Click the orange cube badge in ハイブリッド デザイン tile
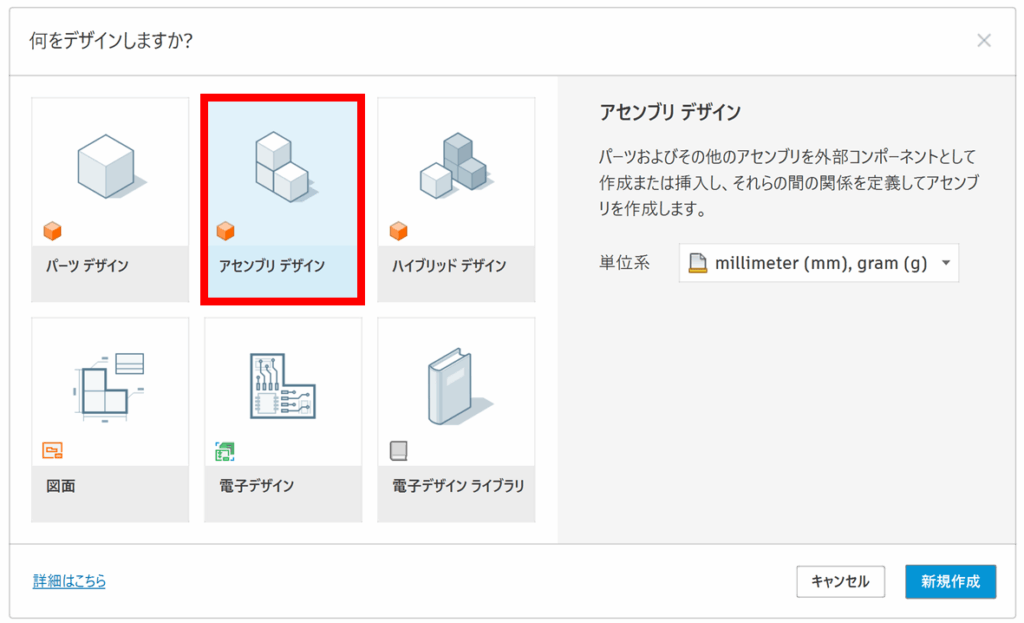 point(398,231)
